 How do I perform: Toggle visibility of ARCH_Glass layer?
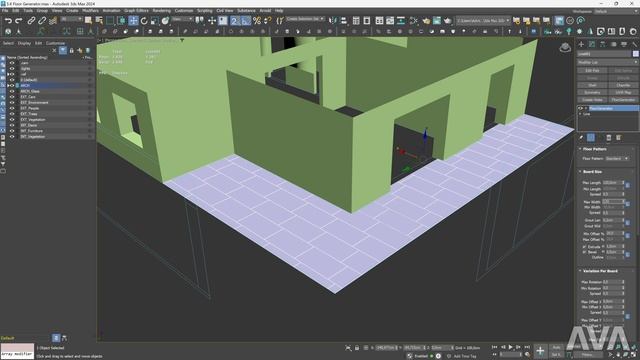[x=12, y=91]
